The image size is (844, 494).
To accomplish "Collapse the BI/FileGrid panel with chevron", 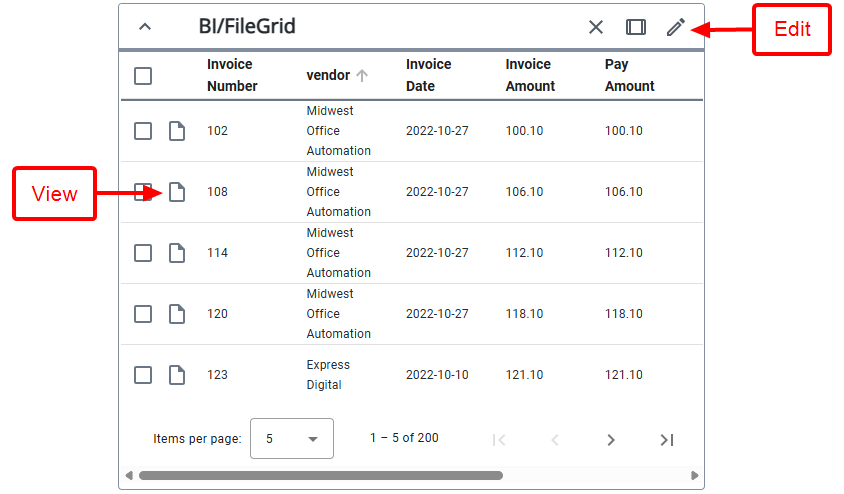I will (x=145, y=27).
